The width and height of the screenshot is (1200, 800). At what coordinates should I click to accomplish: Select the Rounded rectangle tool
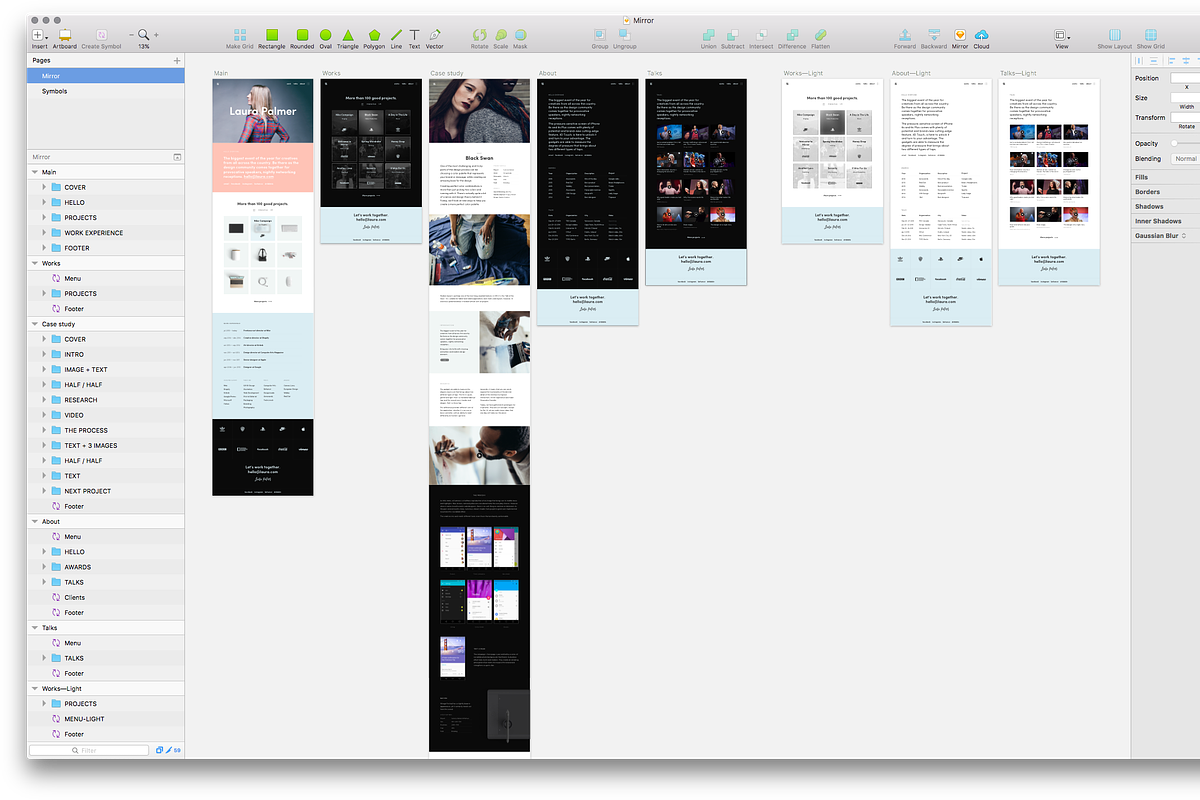point(302,35)
